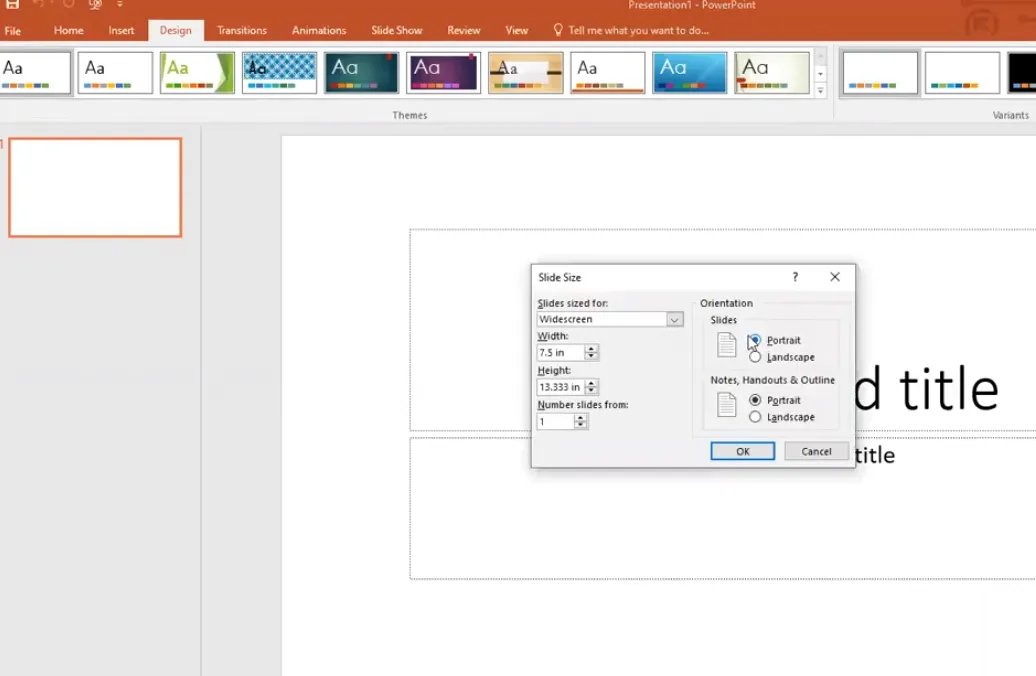This screenshot has width=1036, height=676.
Task: Click the Save icon in quick access toolbar
Action: tap(13, 4)
